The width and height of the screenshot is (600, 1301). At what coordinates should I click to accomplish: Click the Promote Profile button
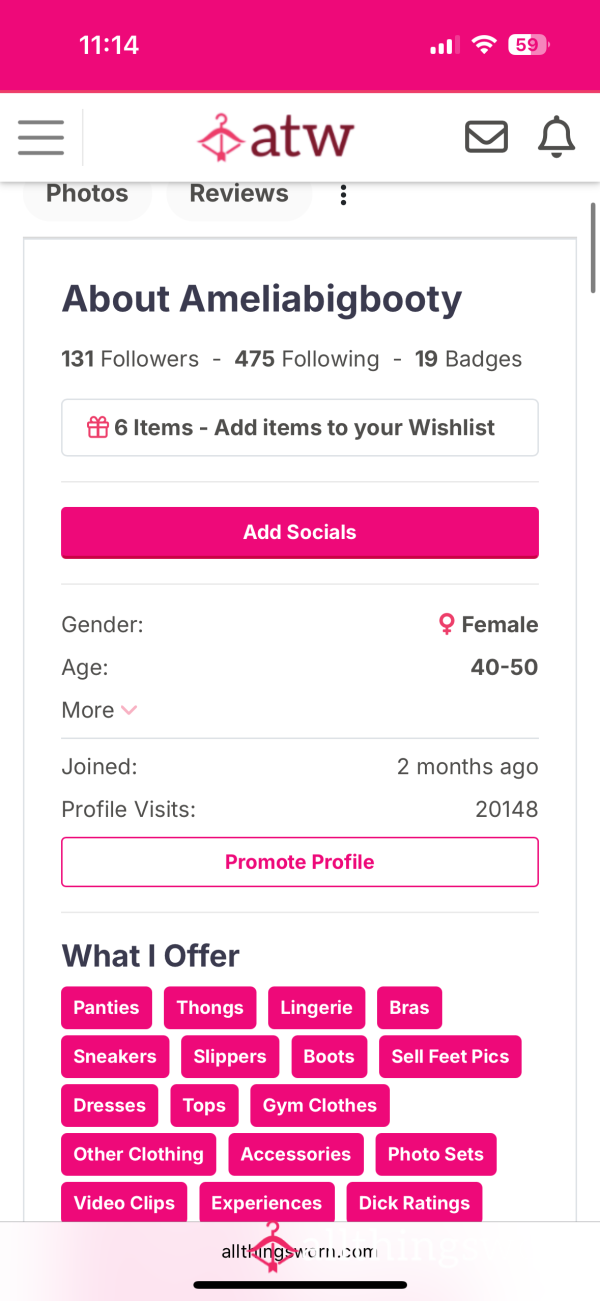pyautogui.click(x=300, y=862)
